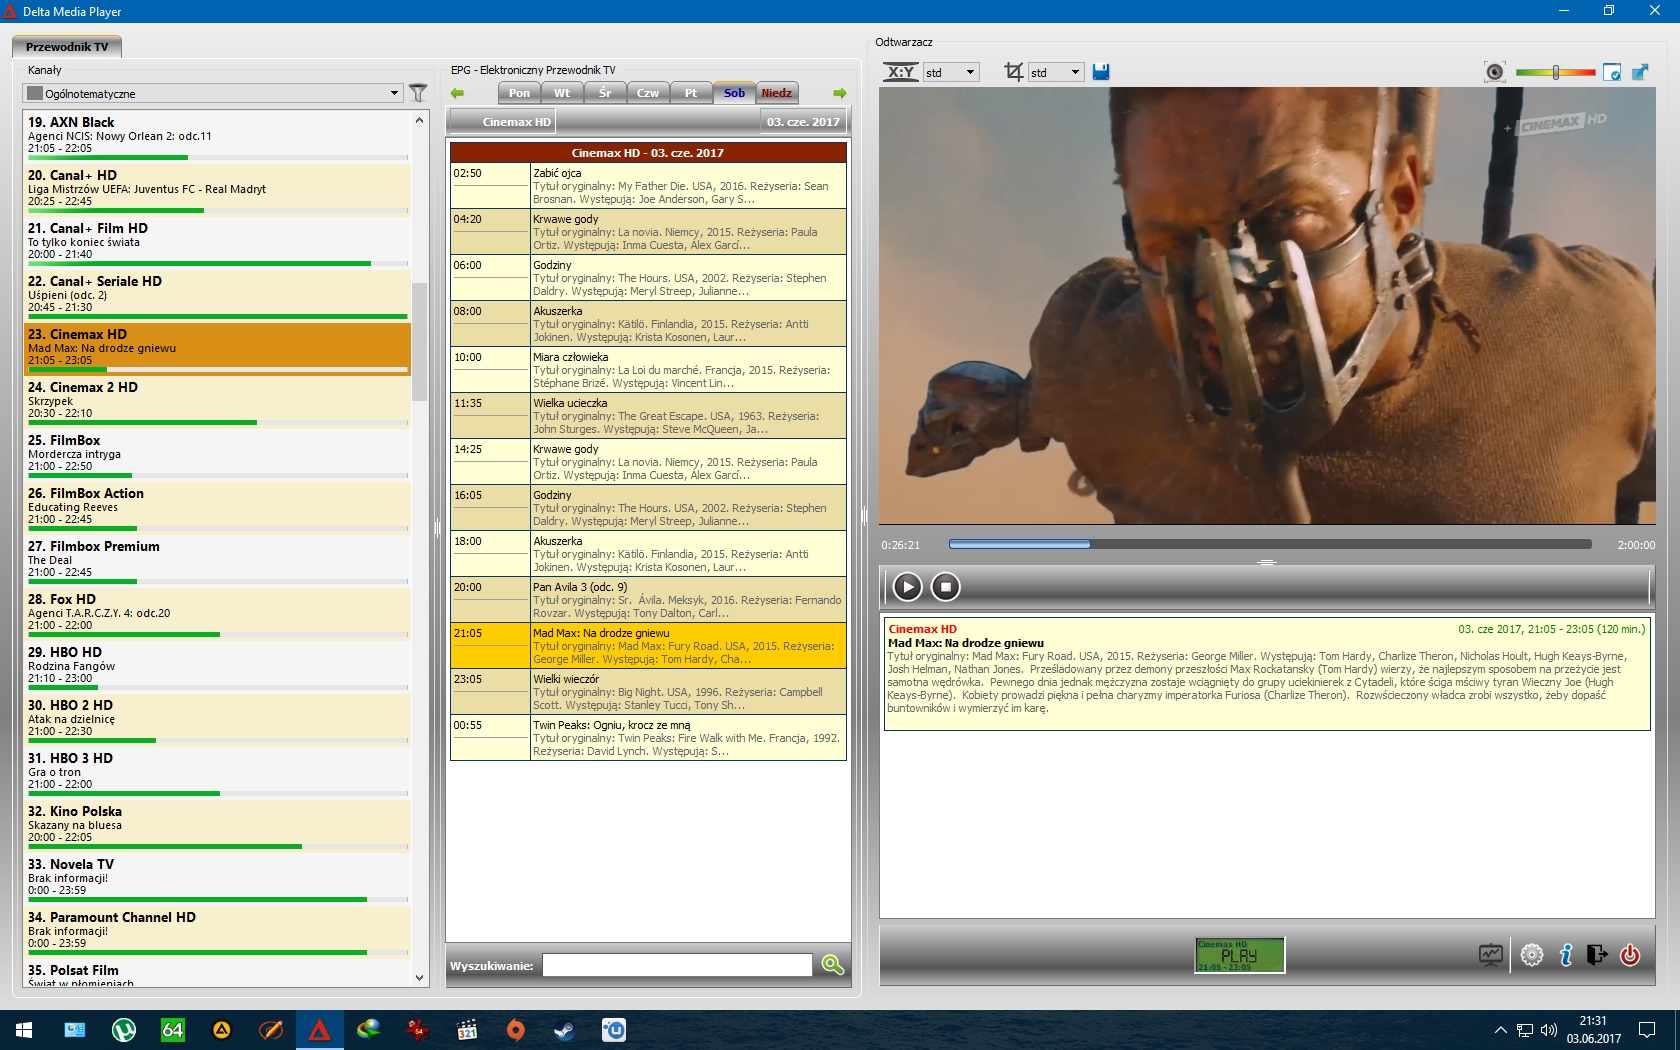Select channel 32. Kino Polska
This screenshot has height=1050, width=1680.
click(217, 825)
